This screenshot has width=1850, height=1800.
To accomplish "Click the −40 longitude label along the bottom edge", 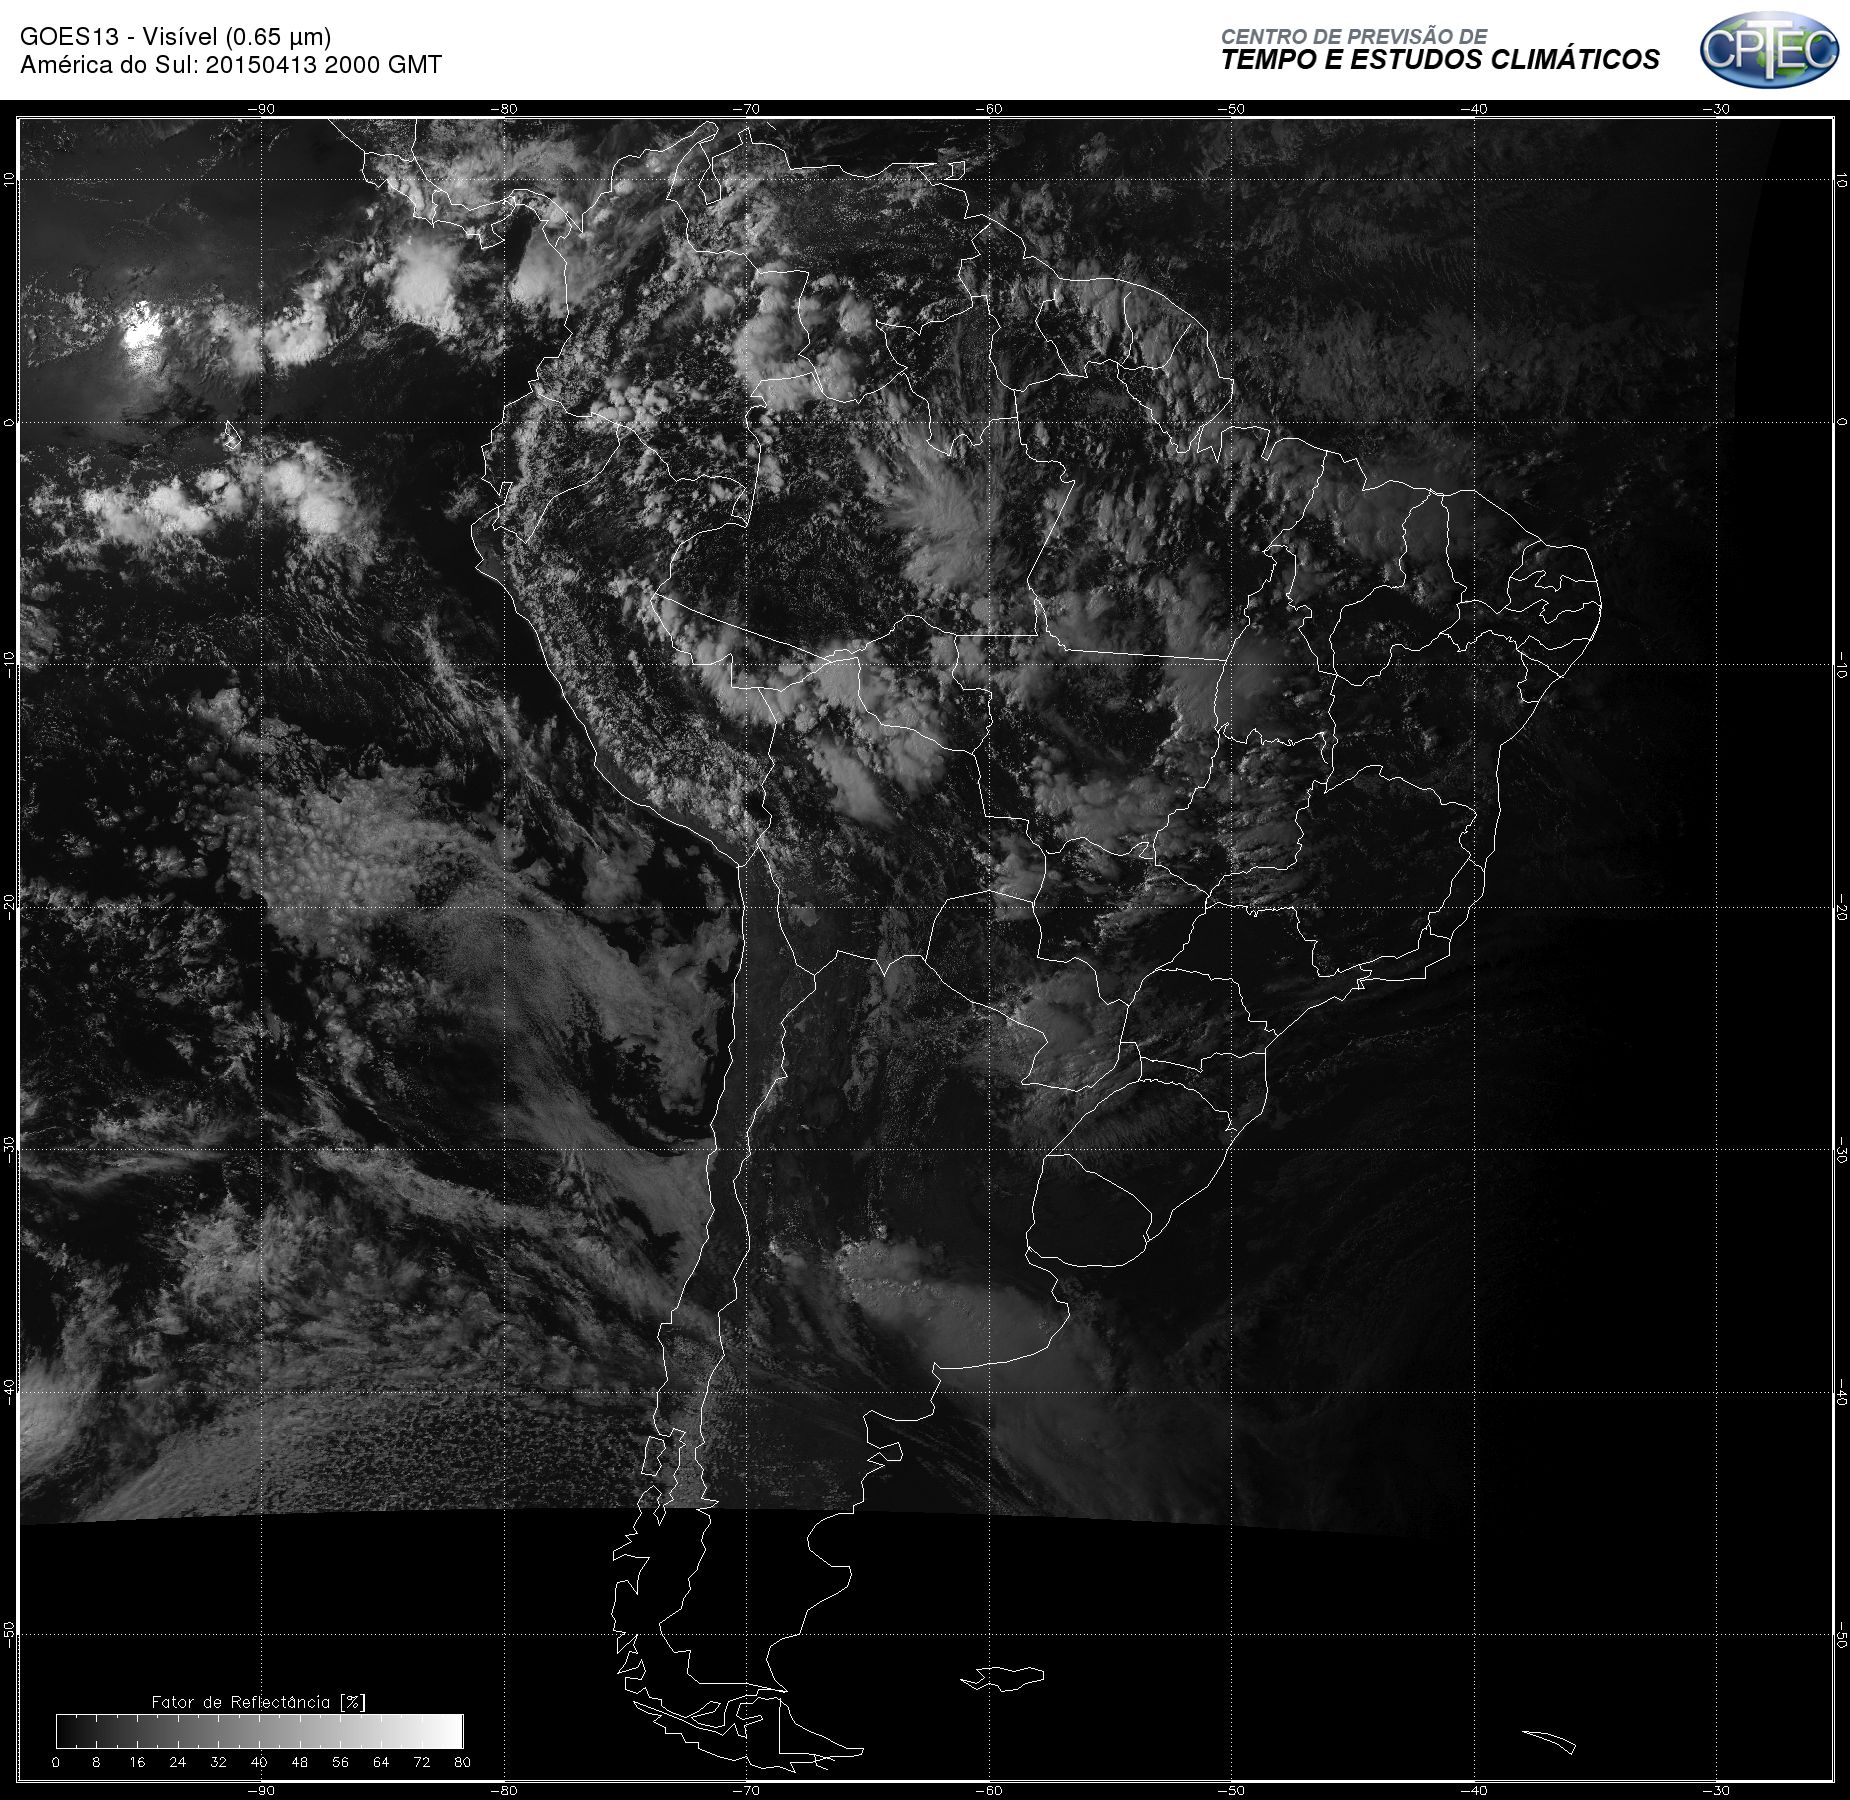I will 1474,1791.
